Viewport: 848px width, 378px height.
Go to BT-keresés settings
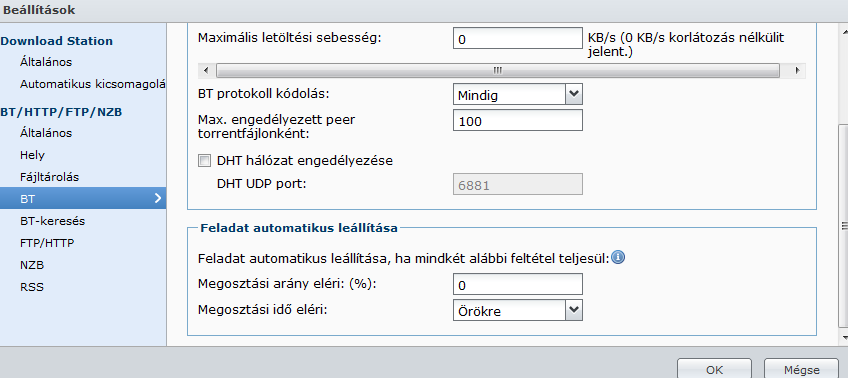point(52,221)
